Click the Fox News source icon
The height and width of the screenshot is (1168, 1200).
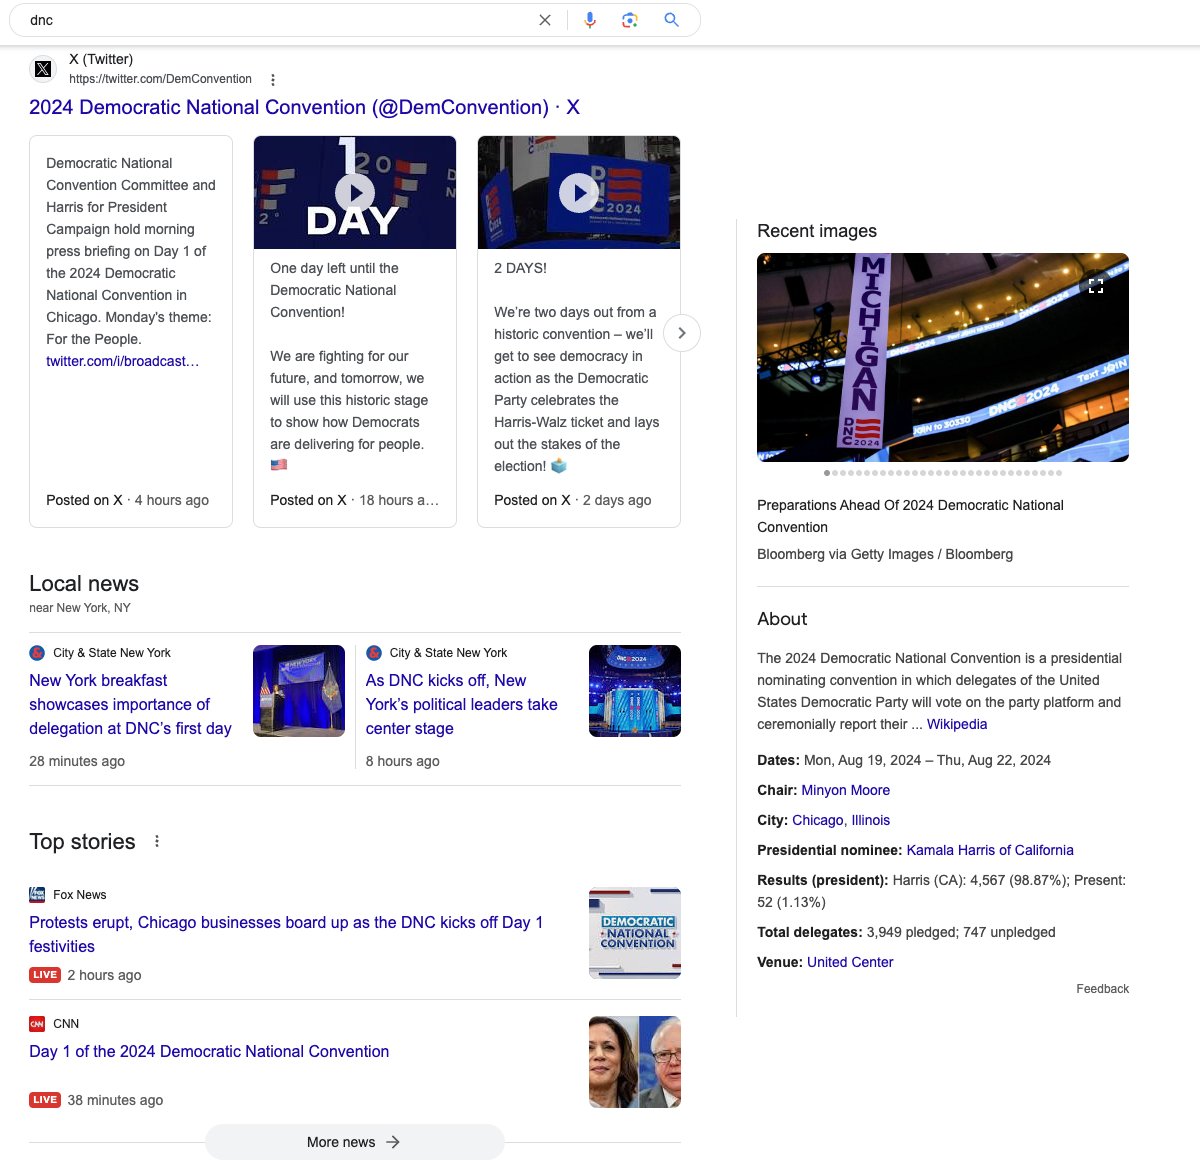[37, 895]
